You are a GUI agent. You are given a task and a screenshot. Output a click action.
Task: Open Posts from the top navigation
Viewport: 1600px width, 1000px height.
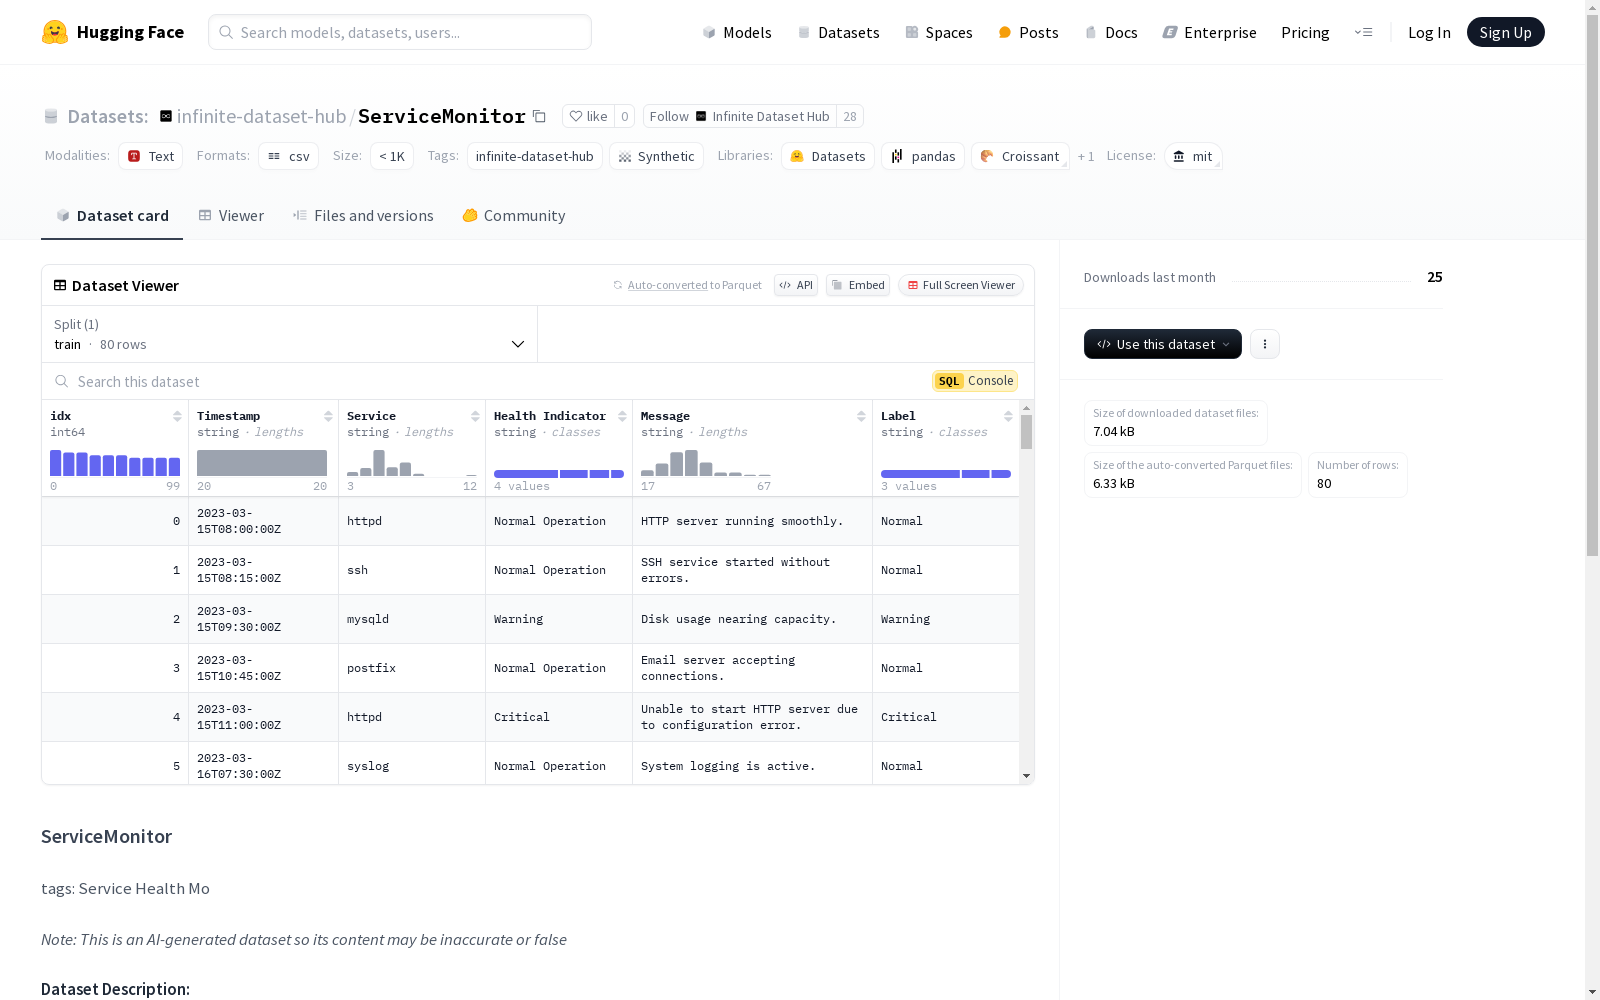[1028, 32]
